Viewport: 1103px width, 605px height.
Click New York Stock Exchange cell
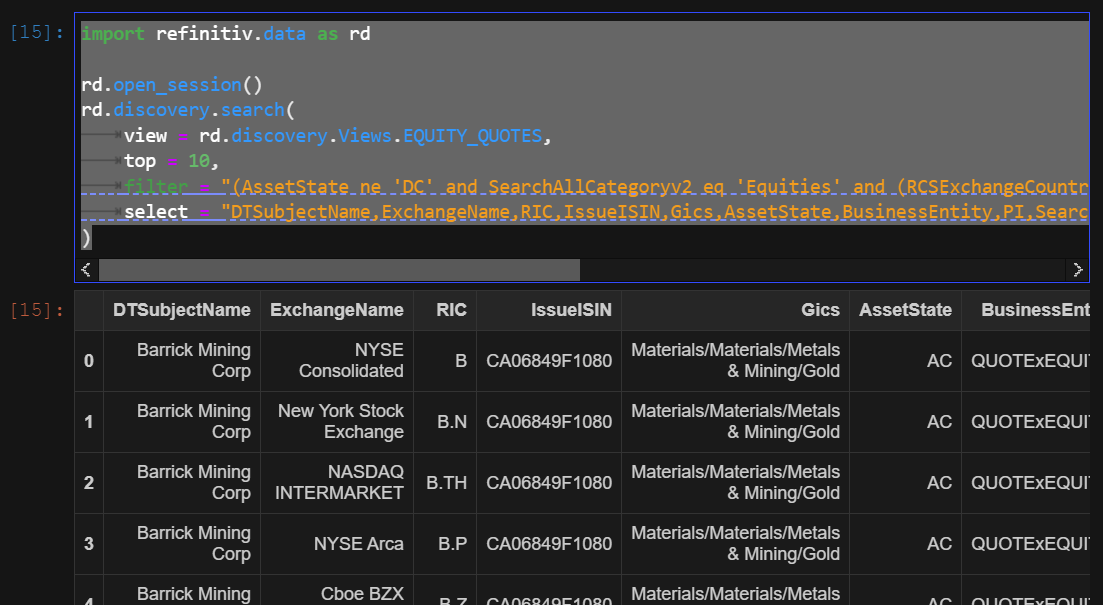coord(337,422)
